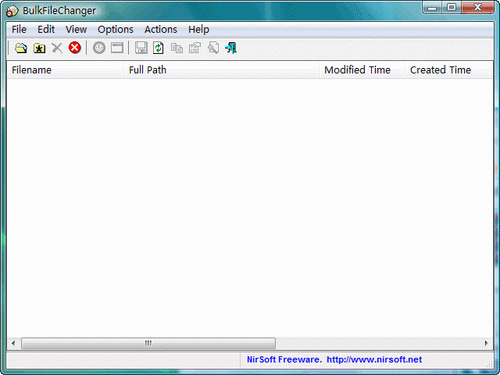The height and width of the screenshot is (375, 500).
Task: Open the File menu
Action: (19, 29)
